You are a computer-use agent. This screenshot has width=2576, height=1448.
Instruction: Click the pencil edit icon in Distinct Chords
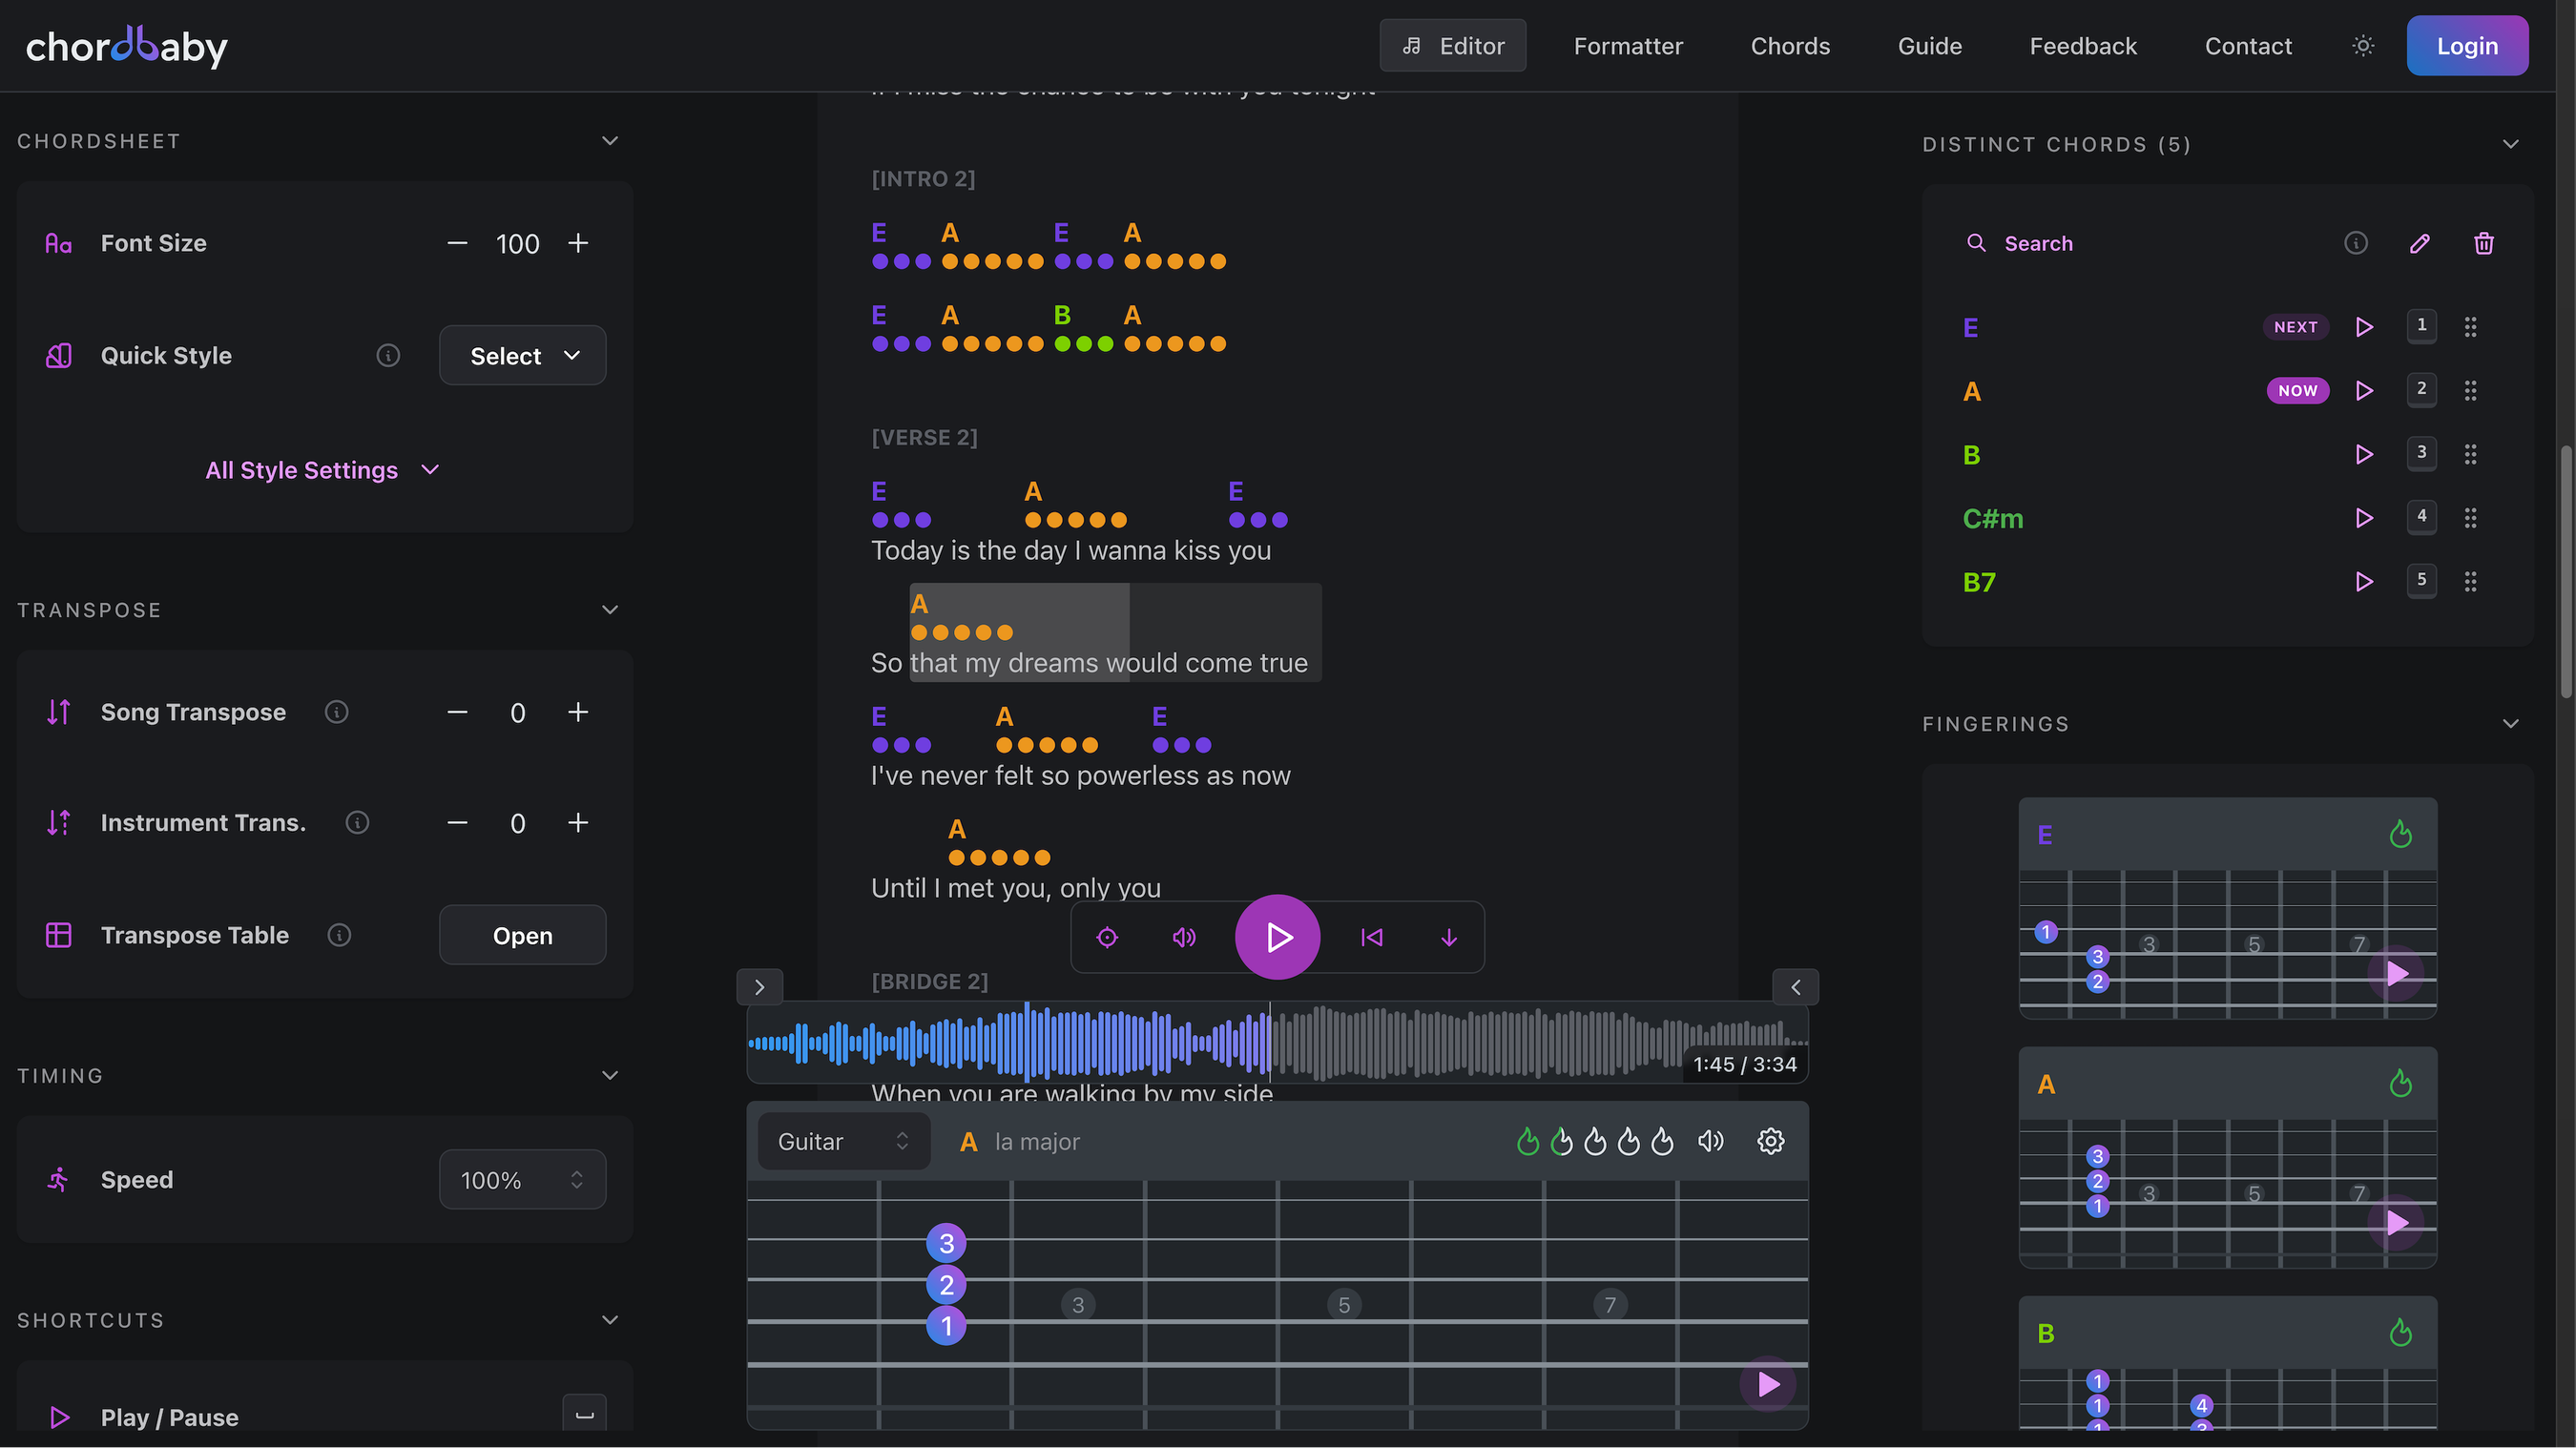pyautogui.click(x=2419, y=243)
